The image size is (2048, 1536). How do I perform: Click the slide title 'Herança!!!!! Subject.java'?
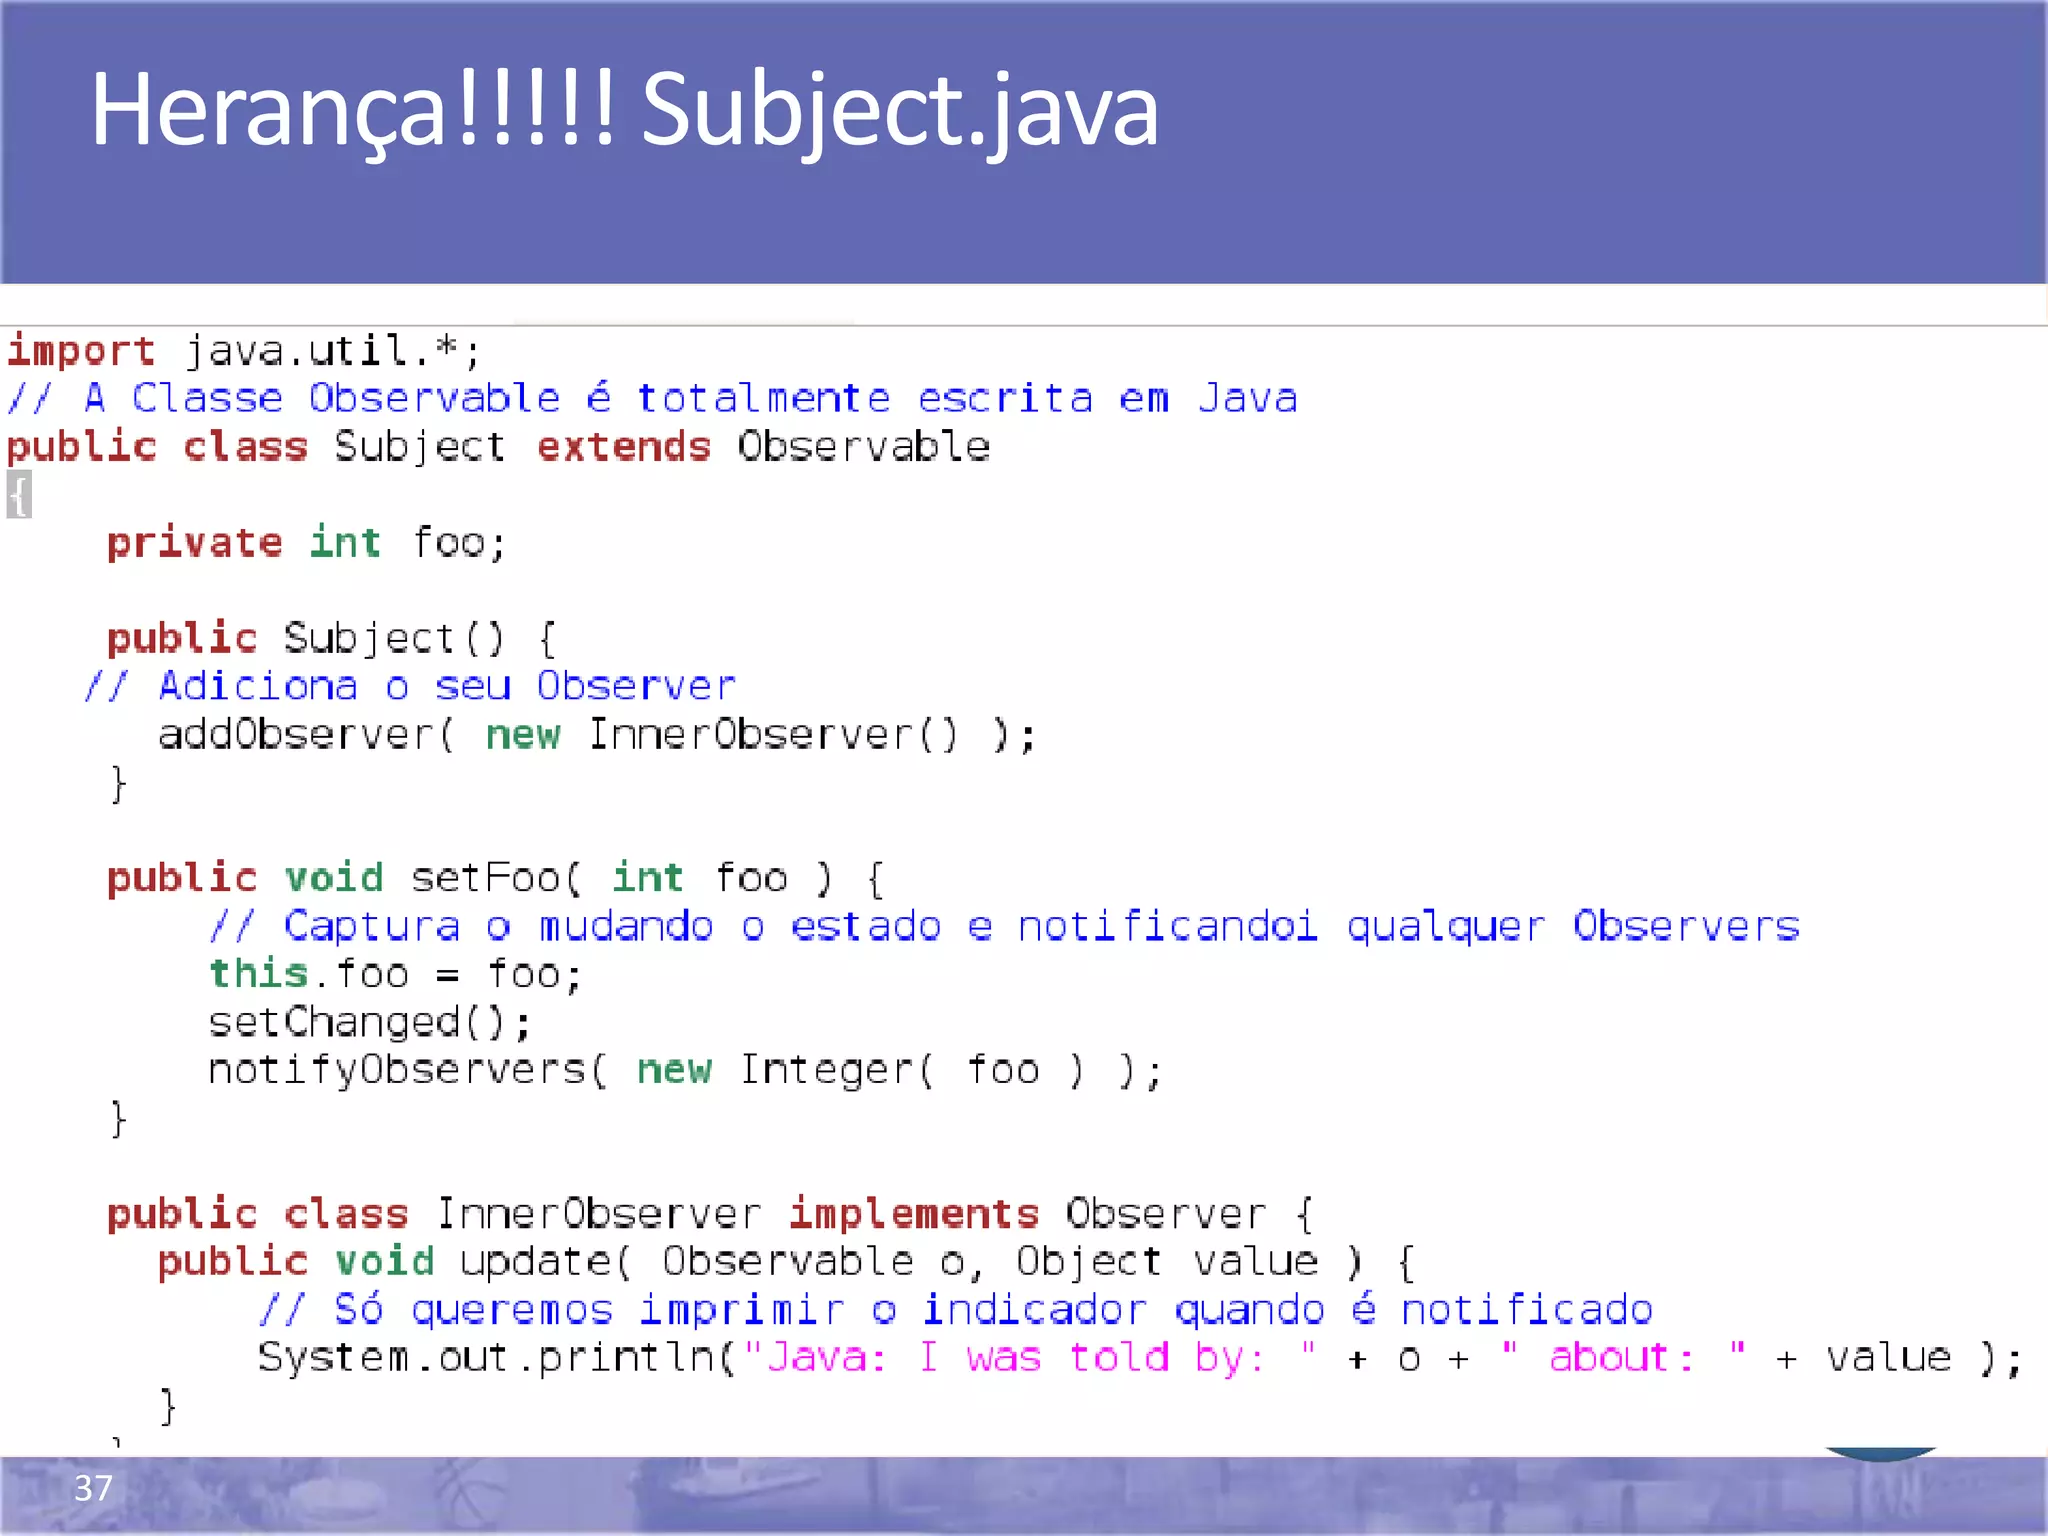(624, 110)
